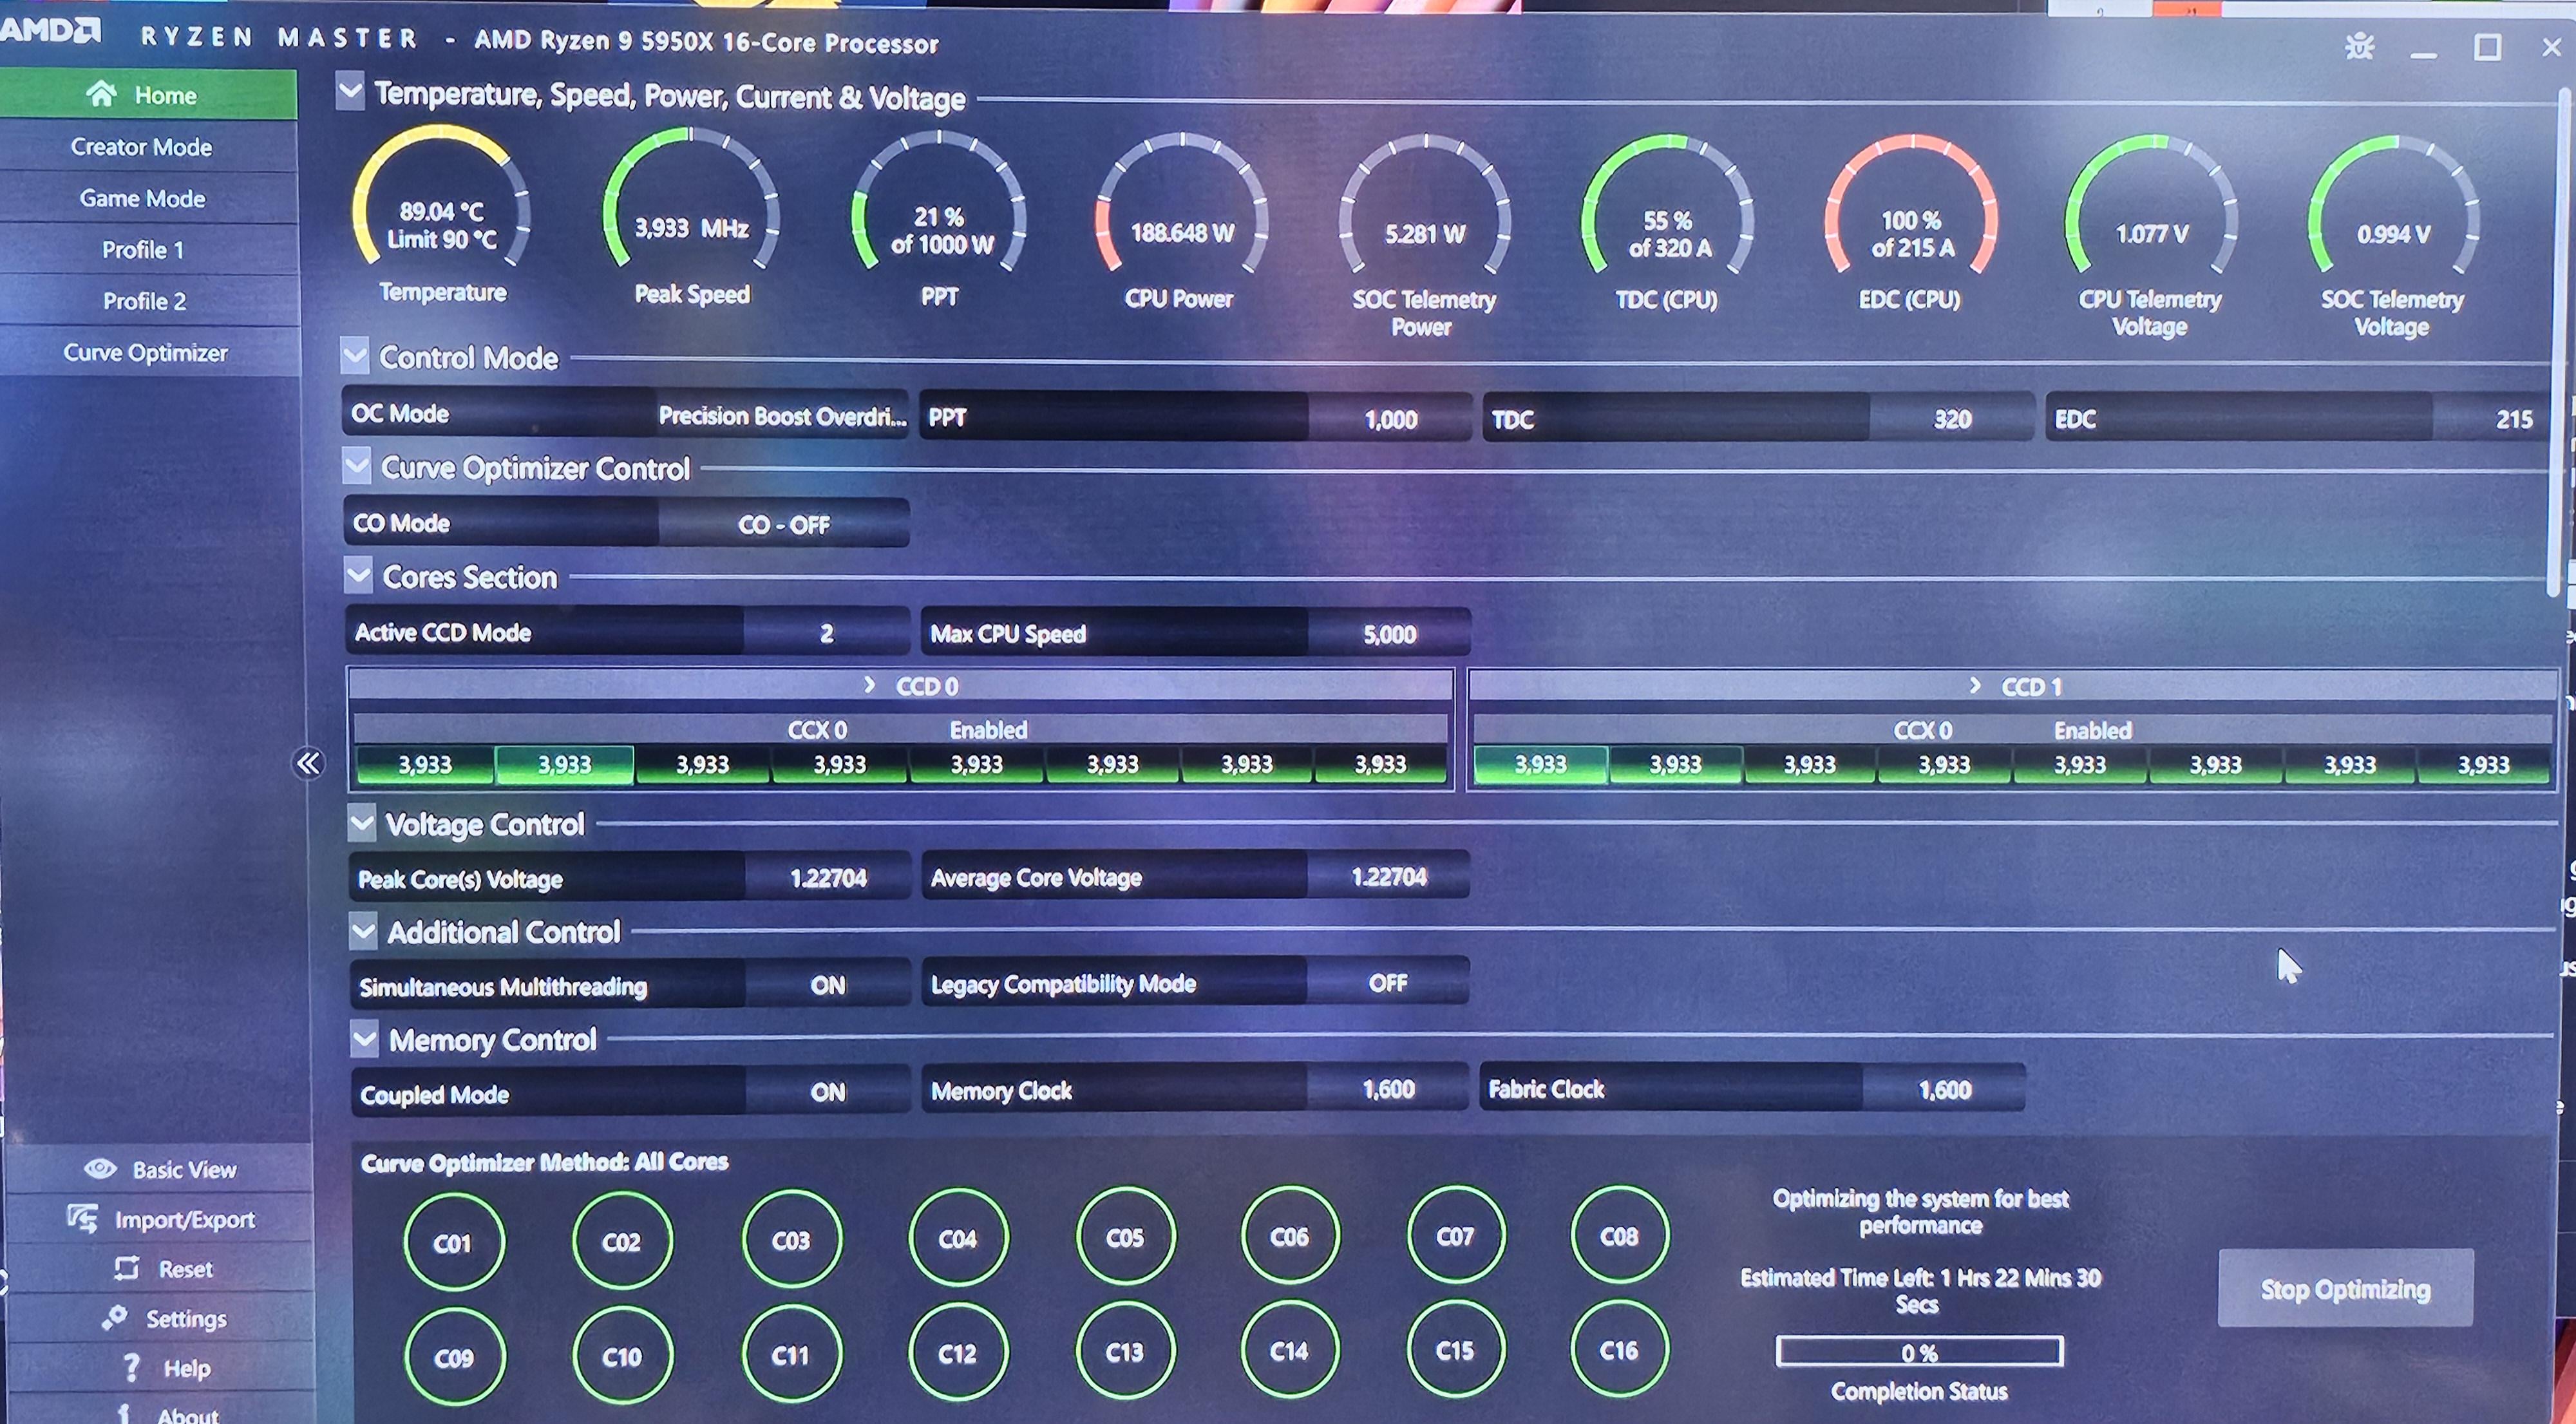Click the TDC value field showing 320
The height and width of the screenshot is (1424, 2576).
click(1951, 418)
